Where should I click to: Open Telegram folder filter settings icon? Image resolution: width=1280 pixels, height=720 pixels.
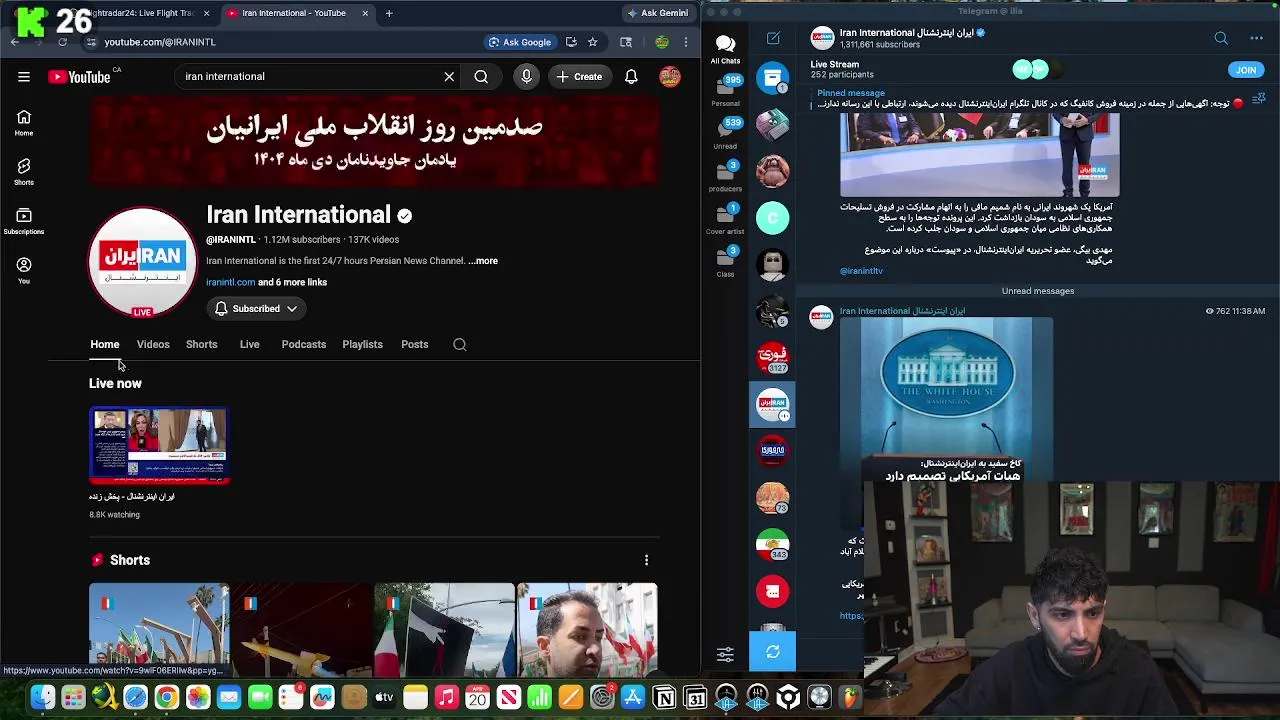coord(725,654)
